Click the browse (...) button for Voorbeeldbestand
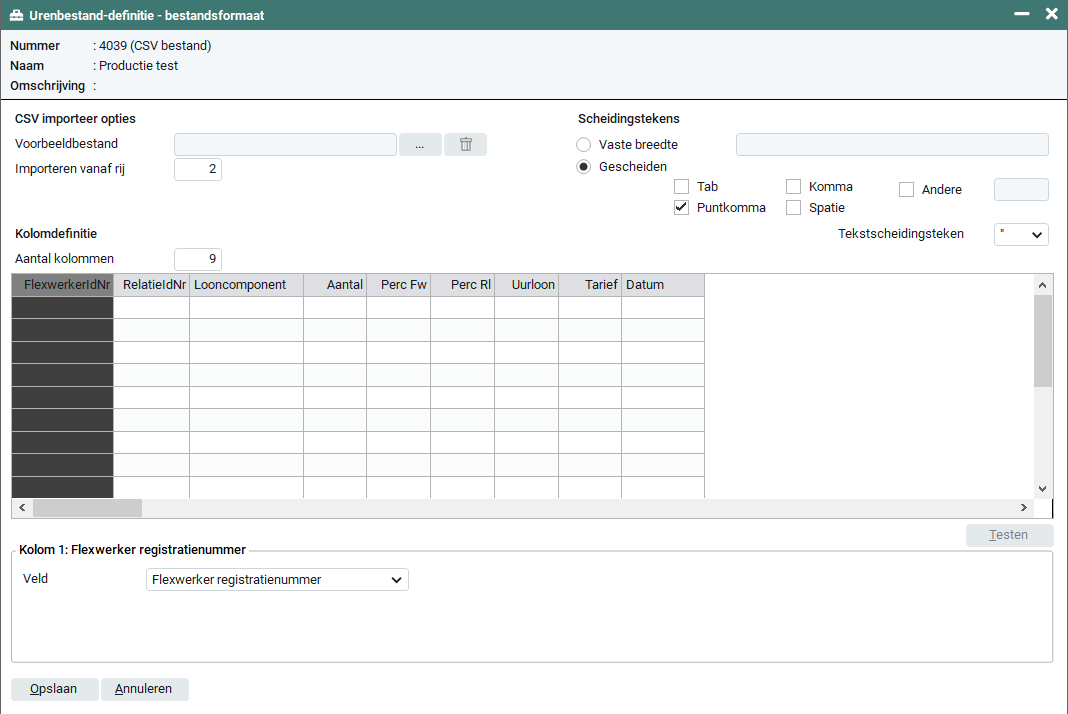Screen dimensions: 1068x714 pos(420,144)
